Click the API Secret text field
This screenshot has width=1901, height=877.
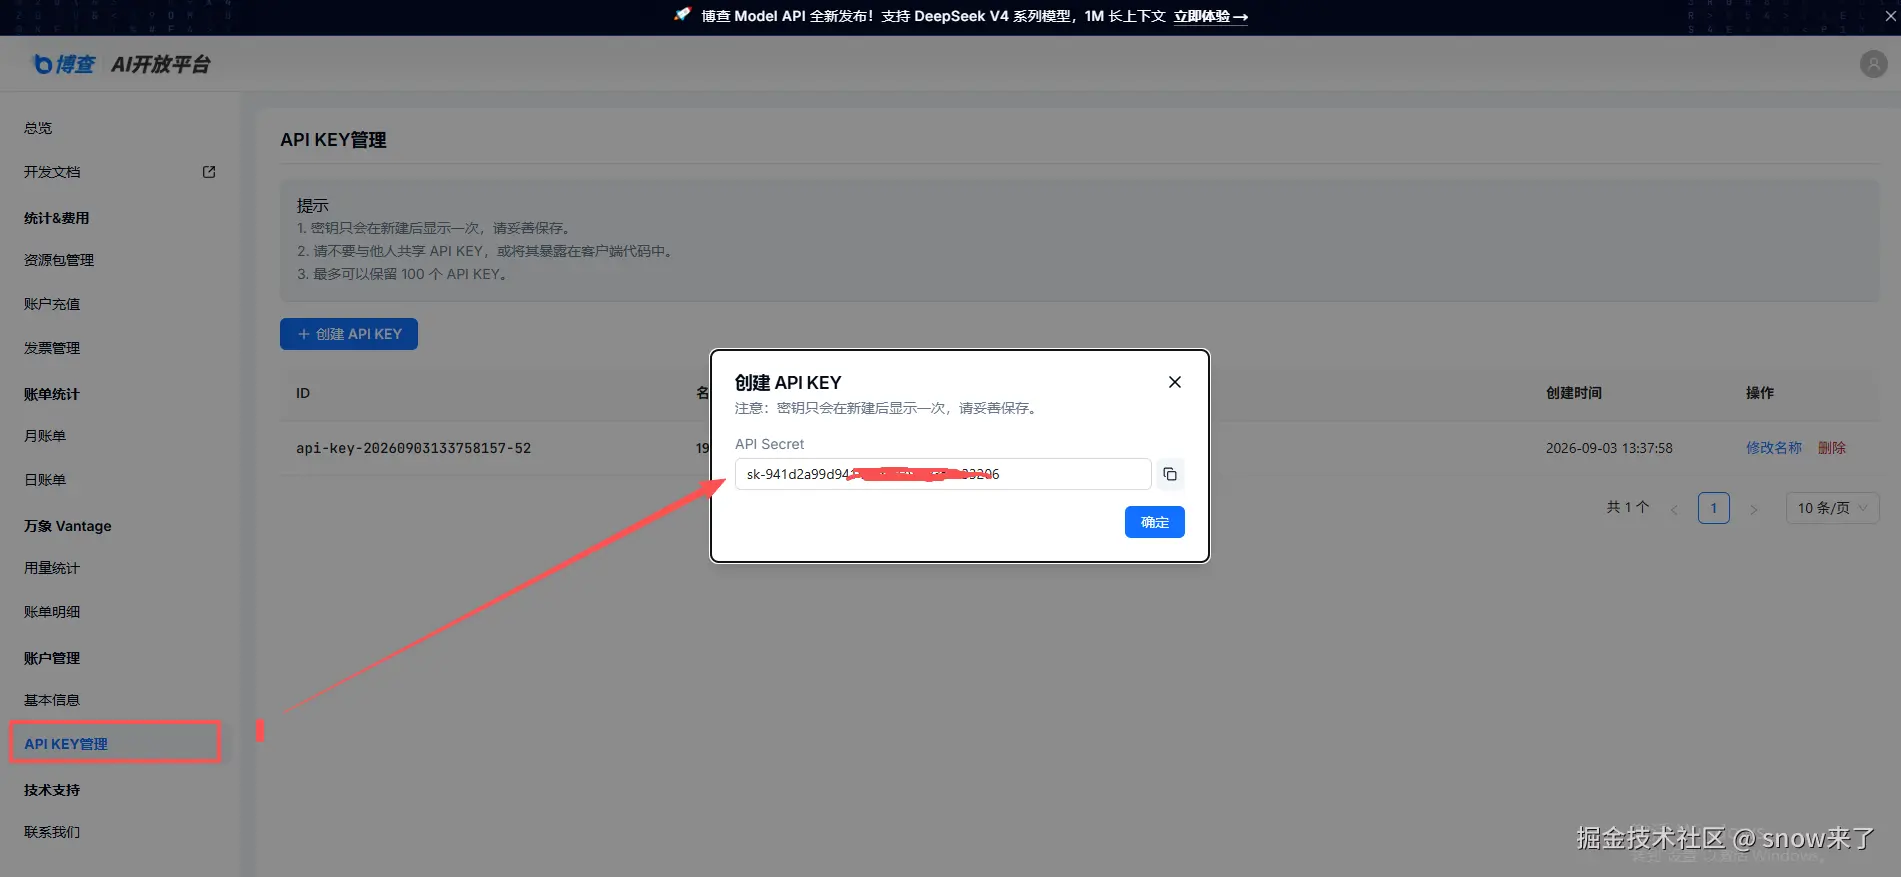[943, 474]
